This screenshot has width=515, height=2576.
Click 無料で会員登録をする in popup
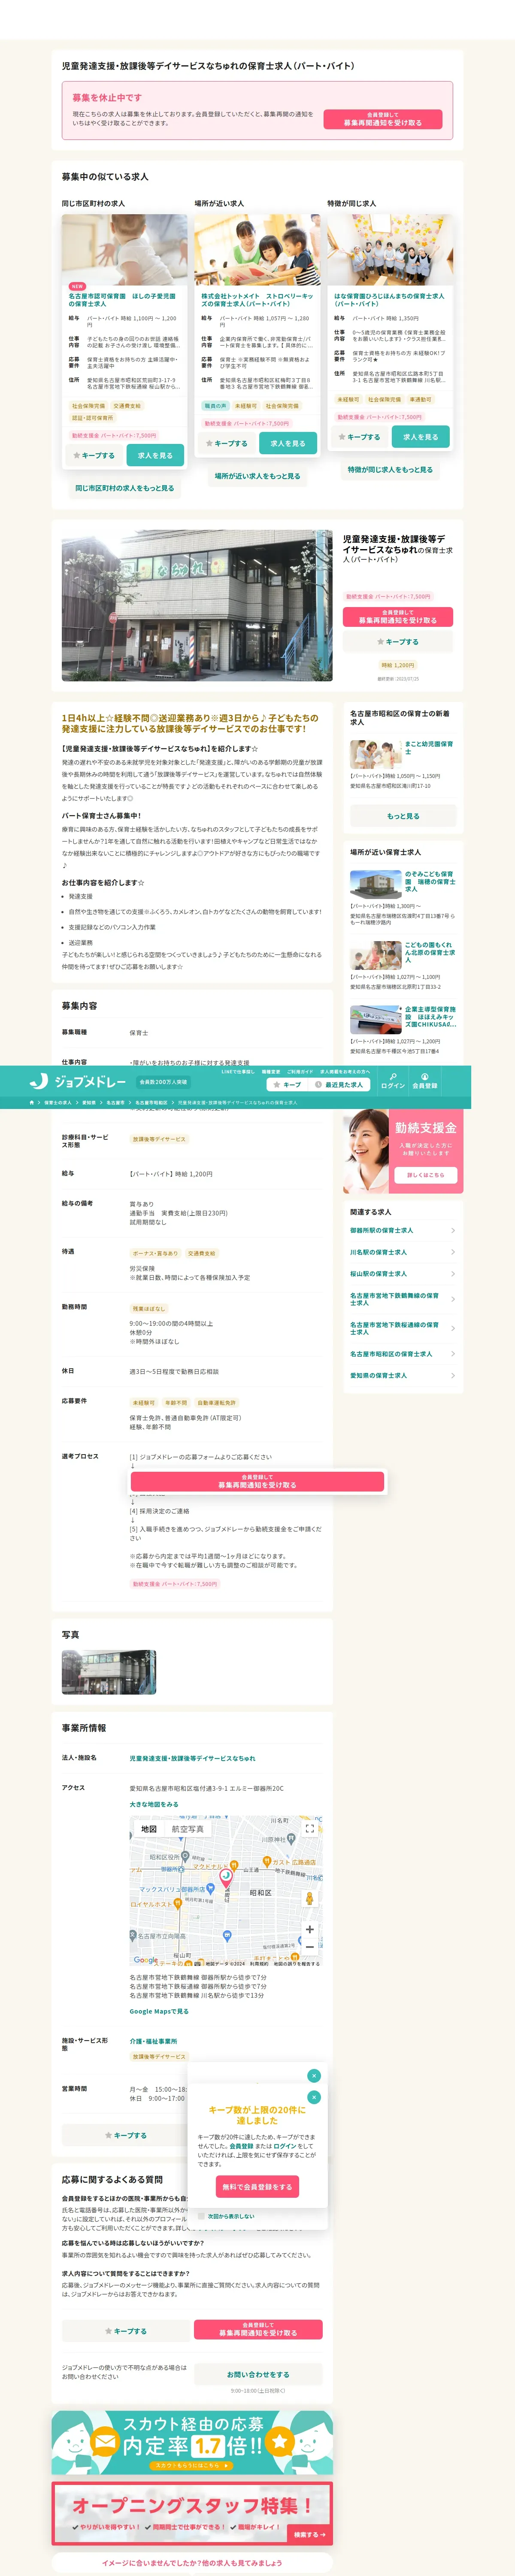pos(257,2187)
